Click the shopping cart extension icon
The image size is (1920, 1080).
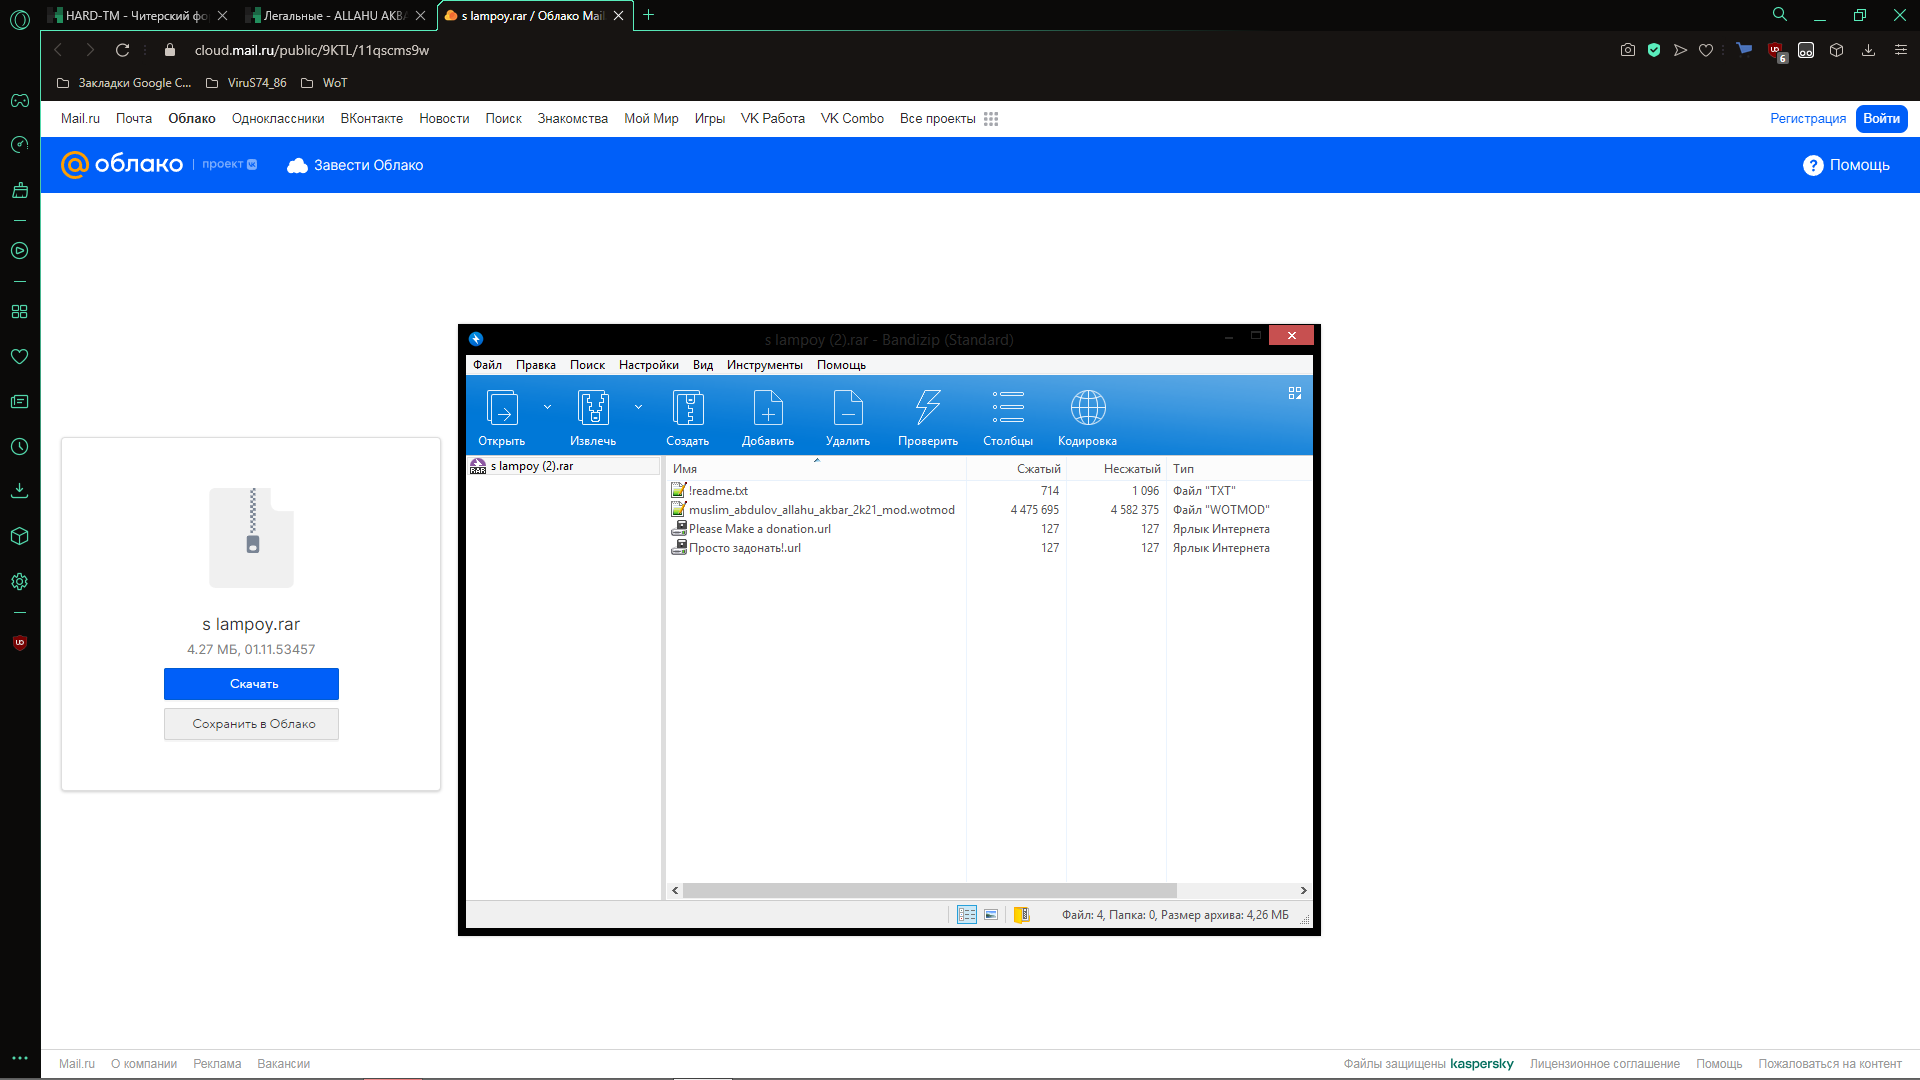(x=1744, y=49)
